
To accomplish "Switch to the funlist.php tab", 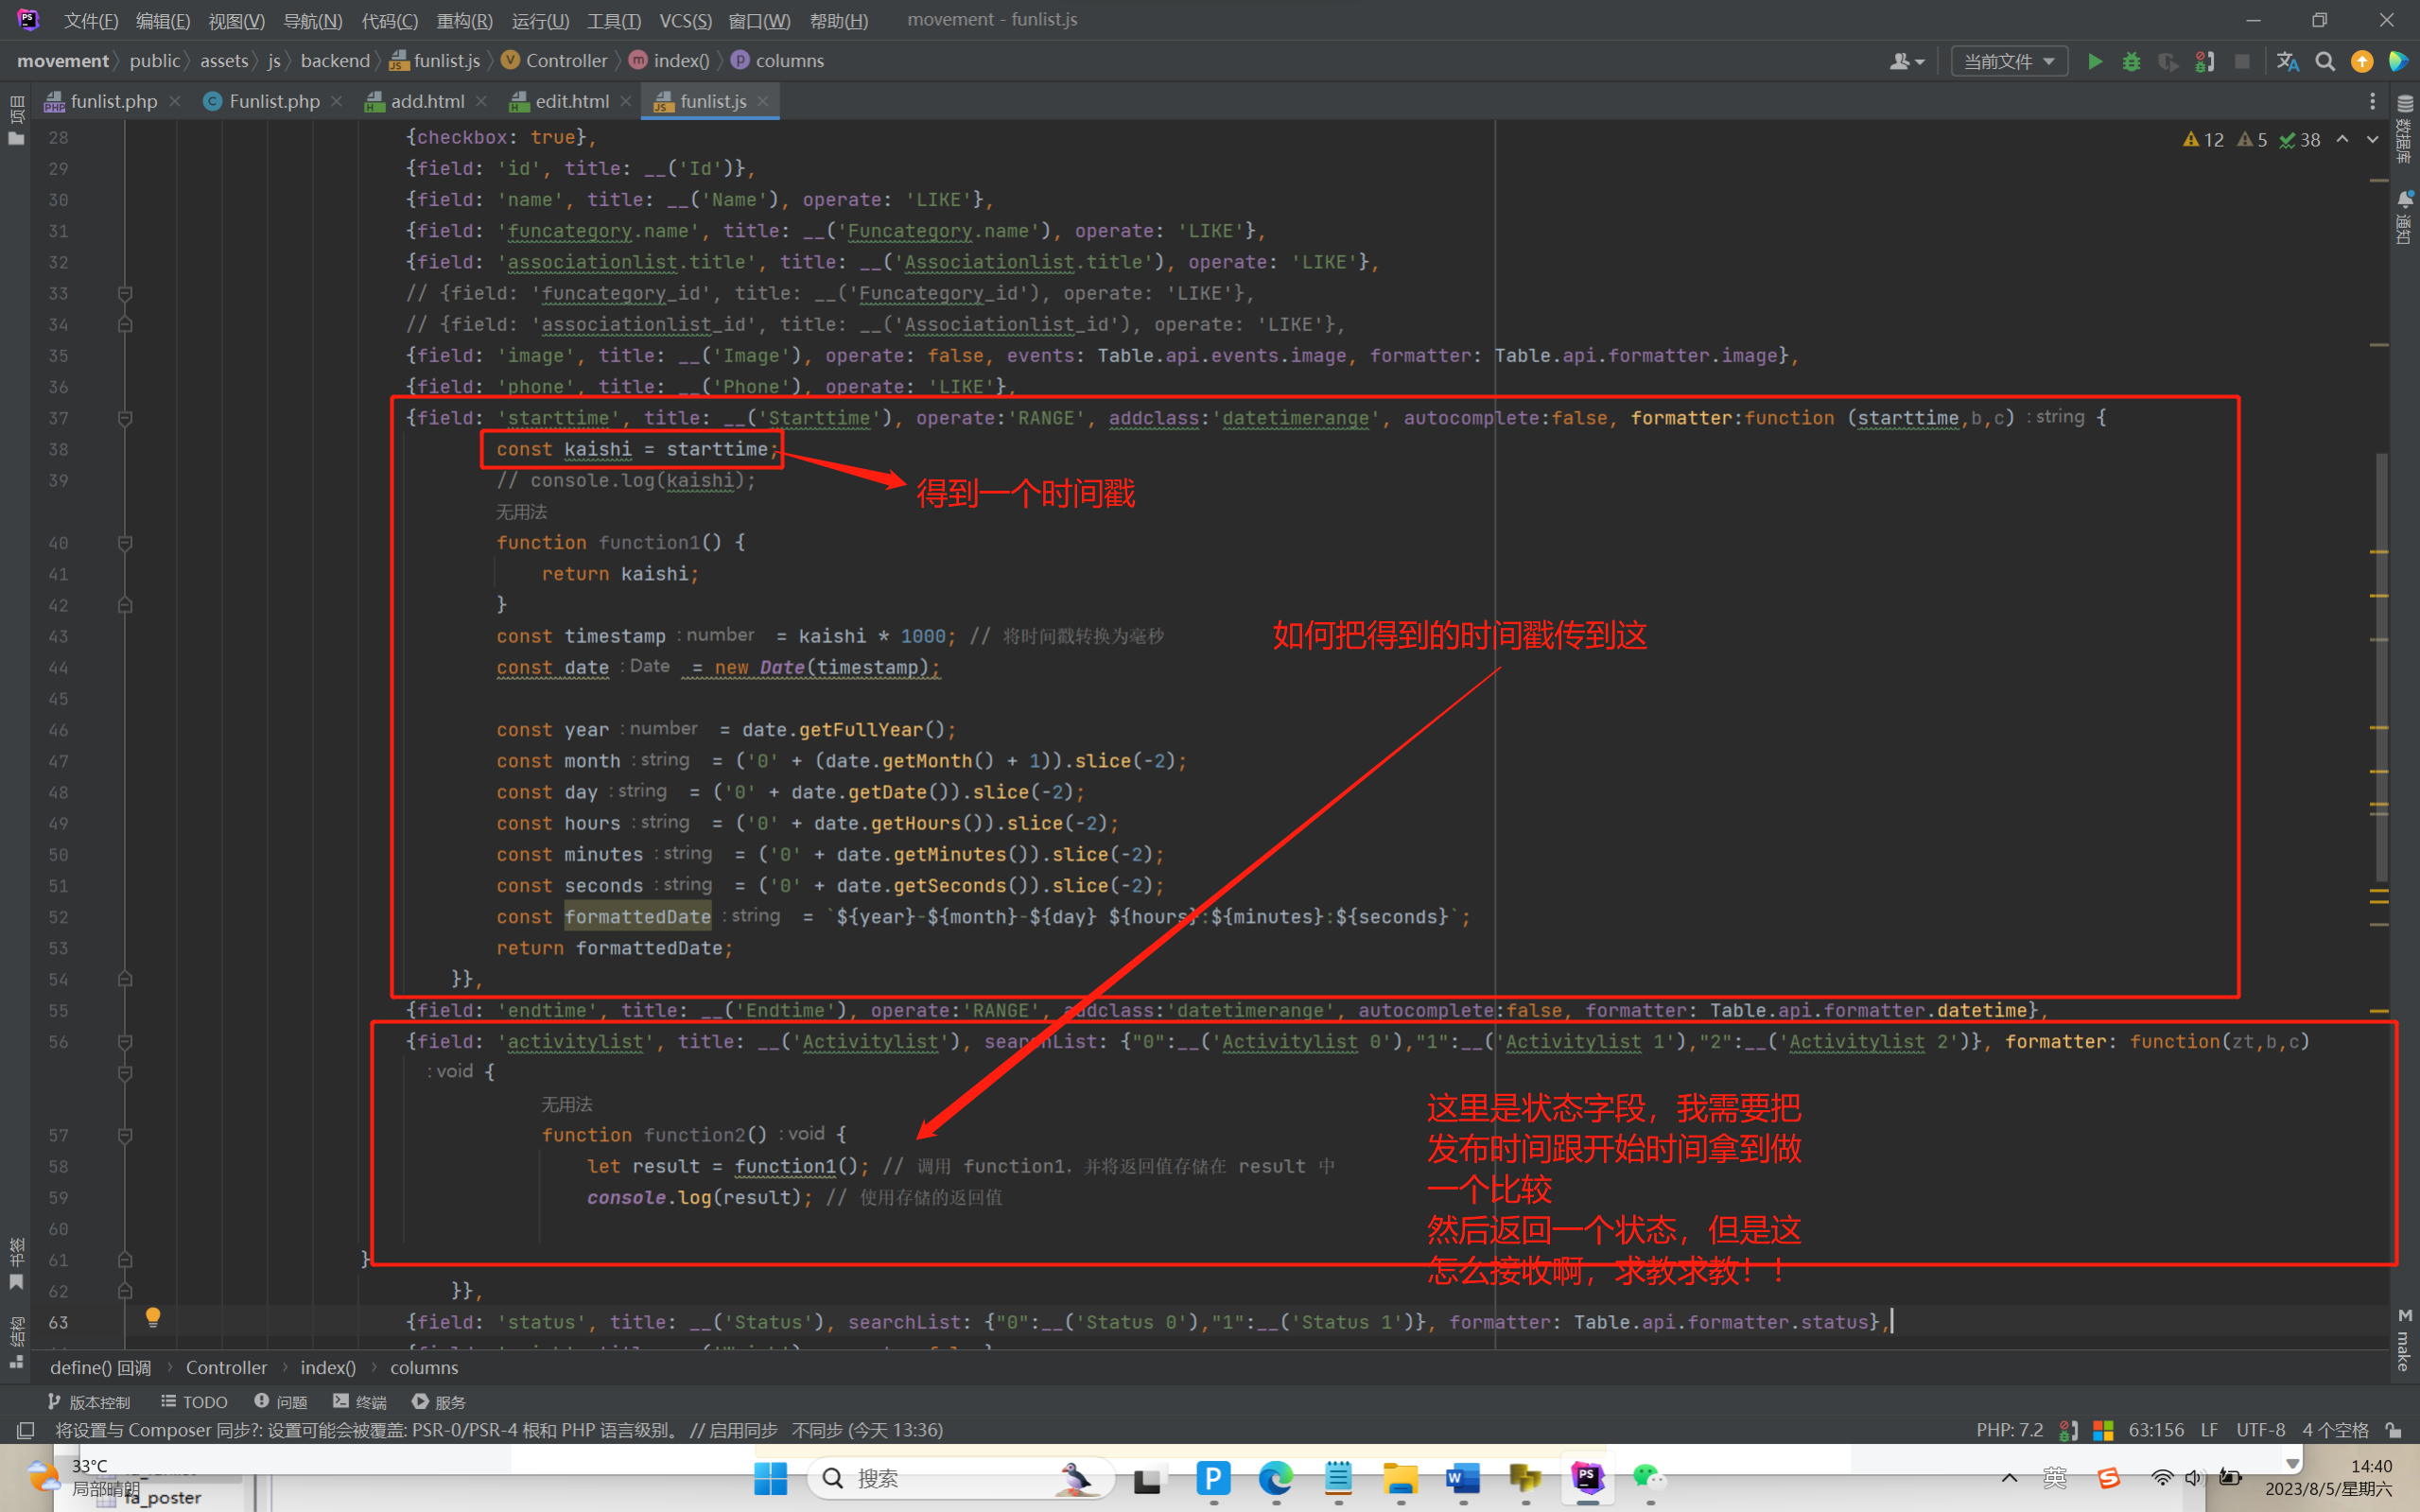I will click(x=114, y=101).
